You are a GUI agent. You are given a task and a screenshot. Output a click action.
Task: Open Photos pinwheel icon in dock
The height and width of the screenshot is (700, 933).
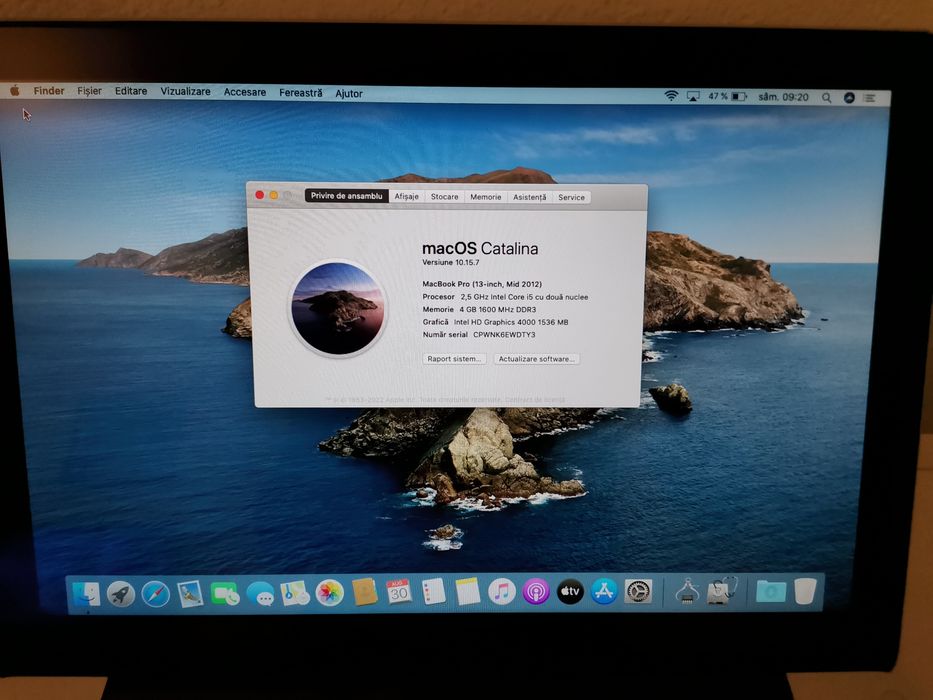(x=330, y=593)
